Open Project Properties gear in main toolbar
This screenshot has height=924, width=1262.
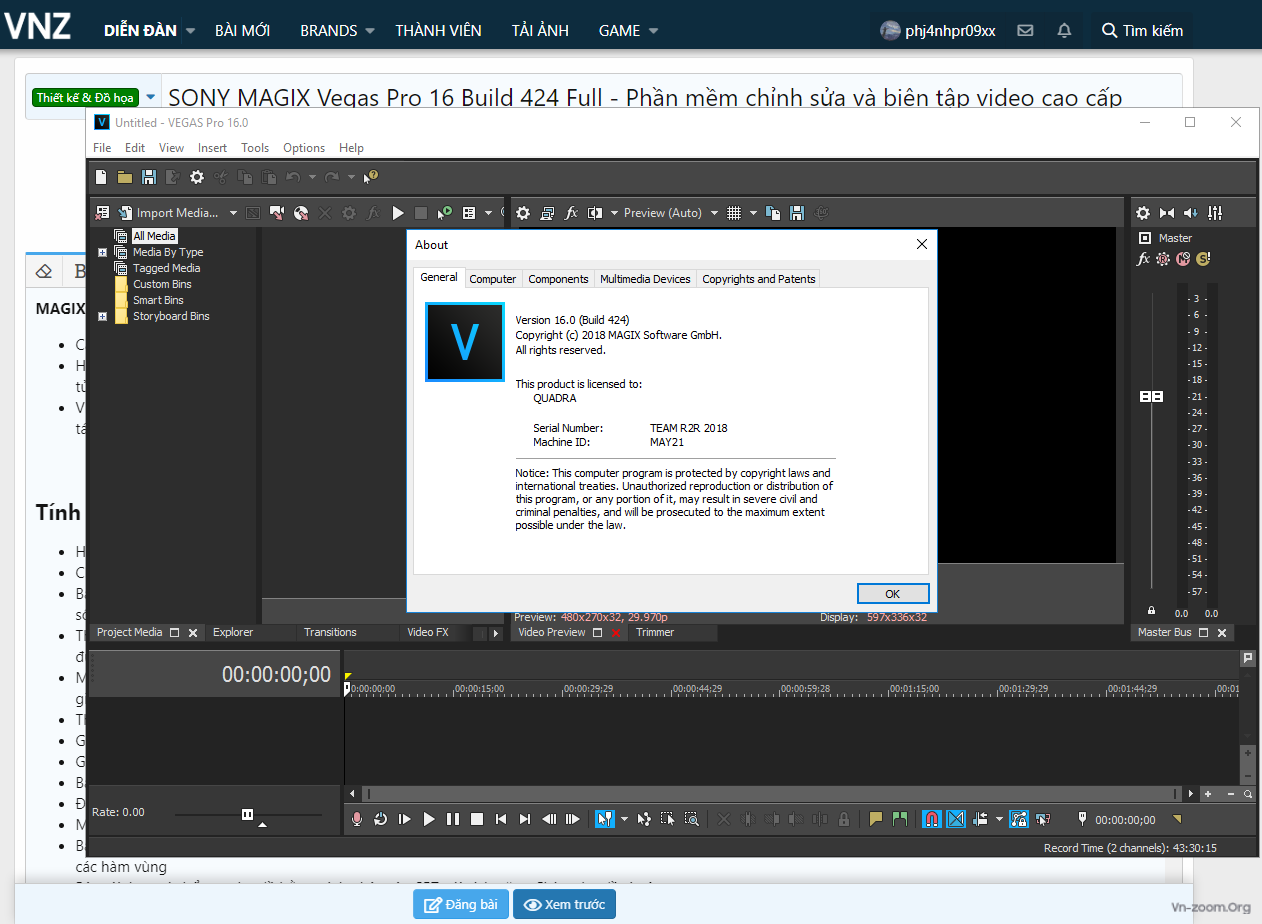click(x=197, y=177)
